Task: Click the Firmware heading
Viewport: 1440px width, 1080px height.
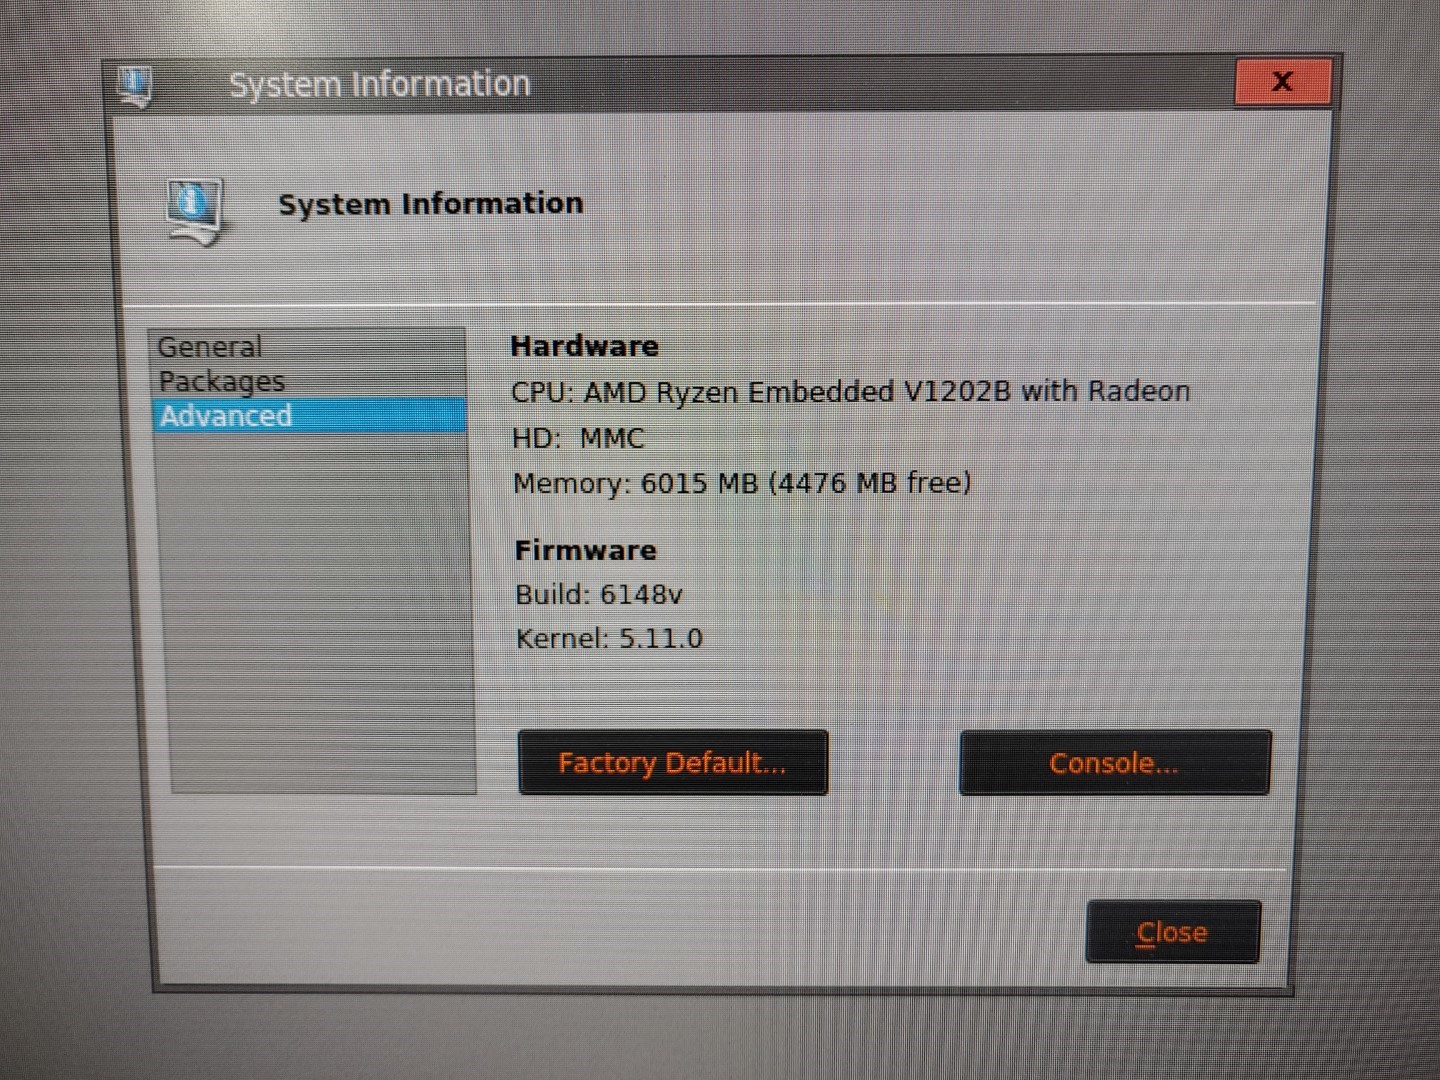Action: pyautogui.click(x=586, y=550)
